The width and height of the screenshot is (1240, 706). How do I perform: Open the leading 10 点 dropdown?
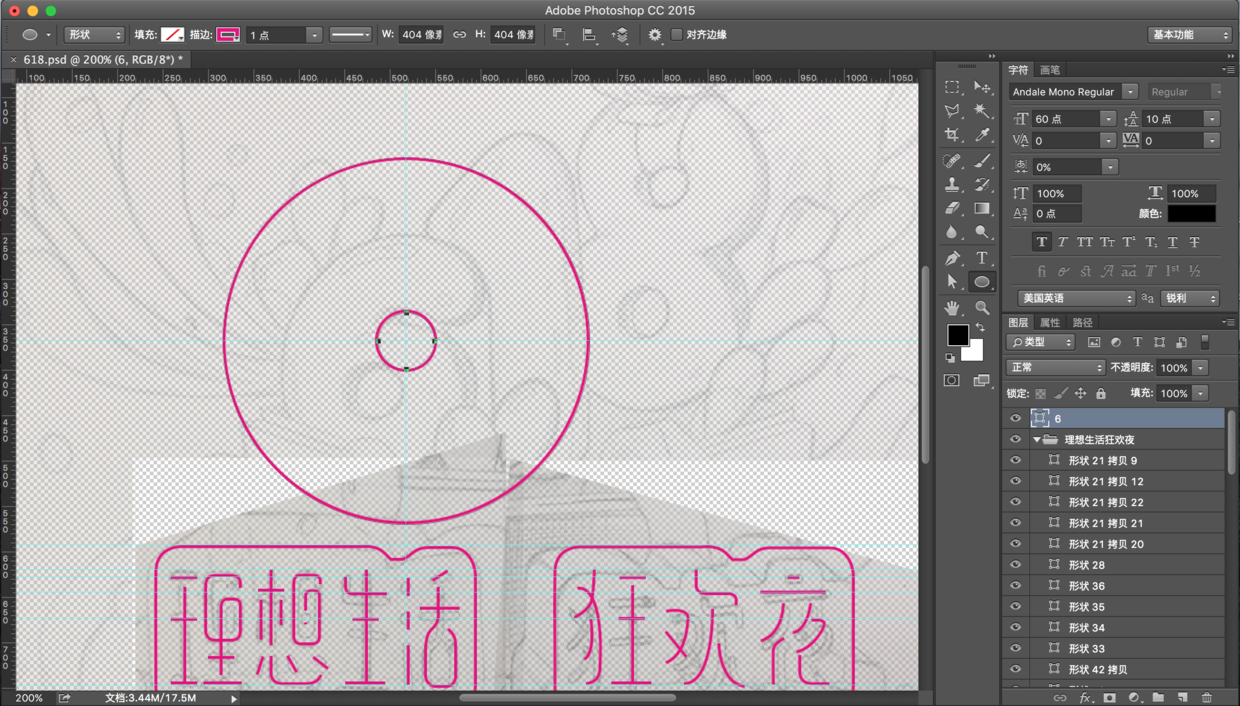(x=1212, y=119)
